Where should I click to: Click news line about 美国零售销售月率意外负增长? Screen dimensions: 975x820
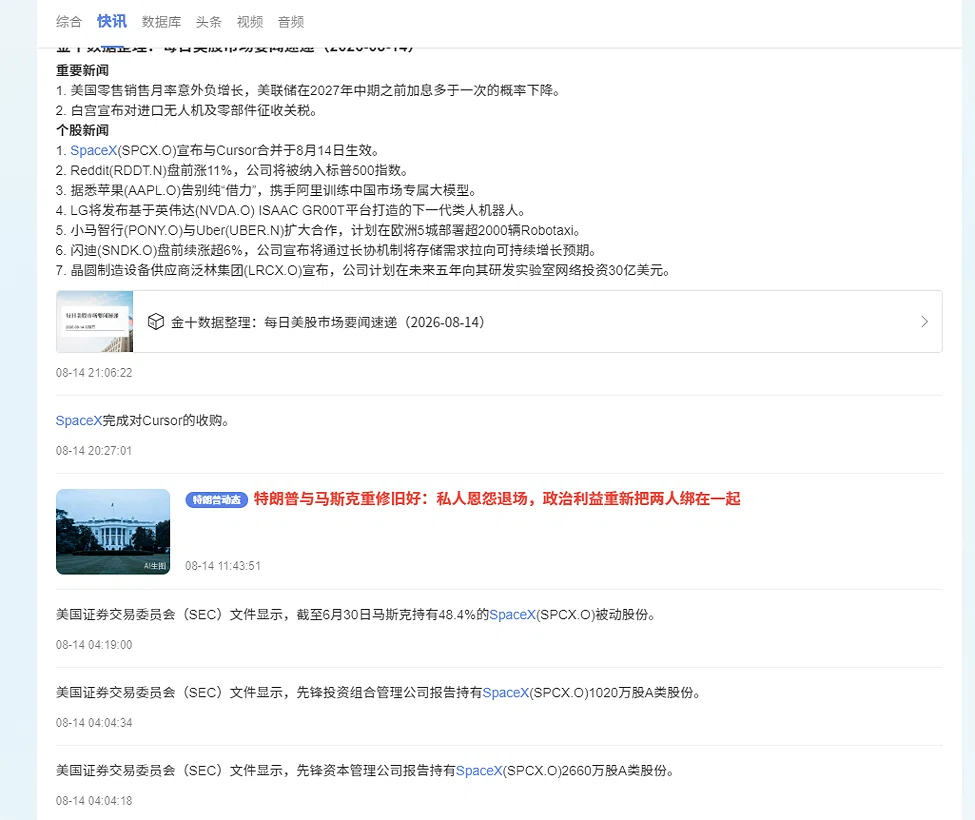click(x=310, y=91)
